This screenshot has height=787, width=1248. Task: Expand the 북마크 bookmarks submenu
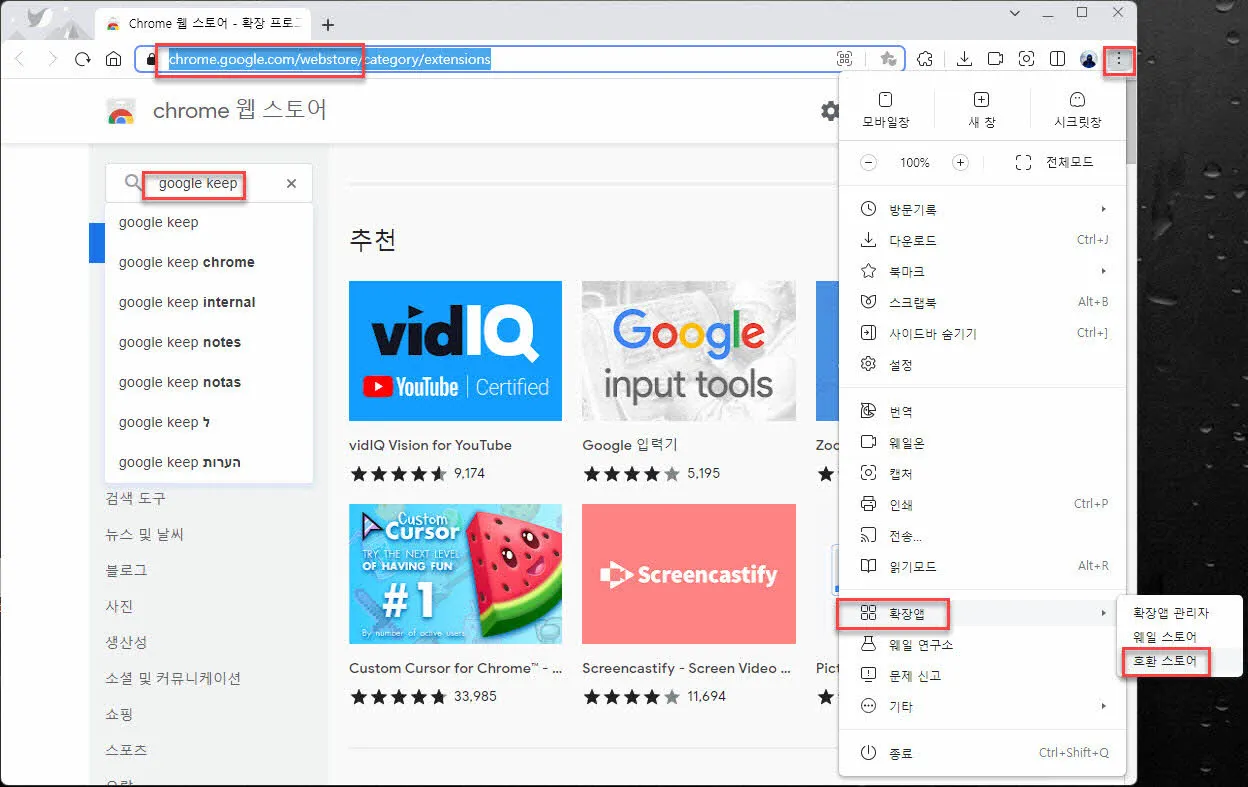point(983,271)
